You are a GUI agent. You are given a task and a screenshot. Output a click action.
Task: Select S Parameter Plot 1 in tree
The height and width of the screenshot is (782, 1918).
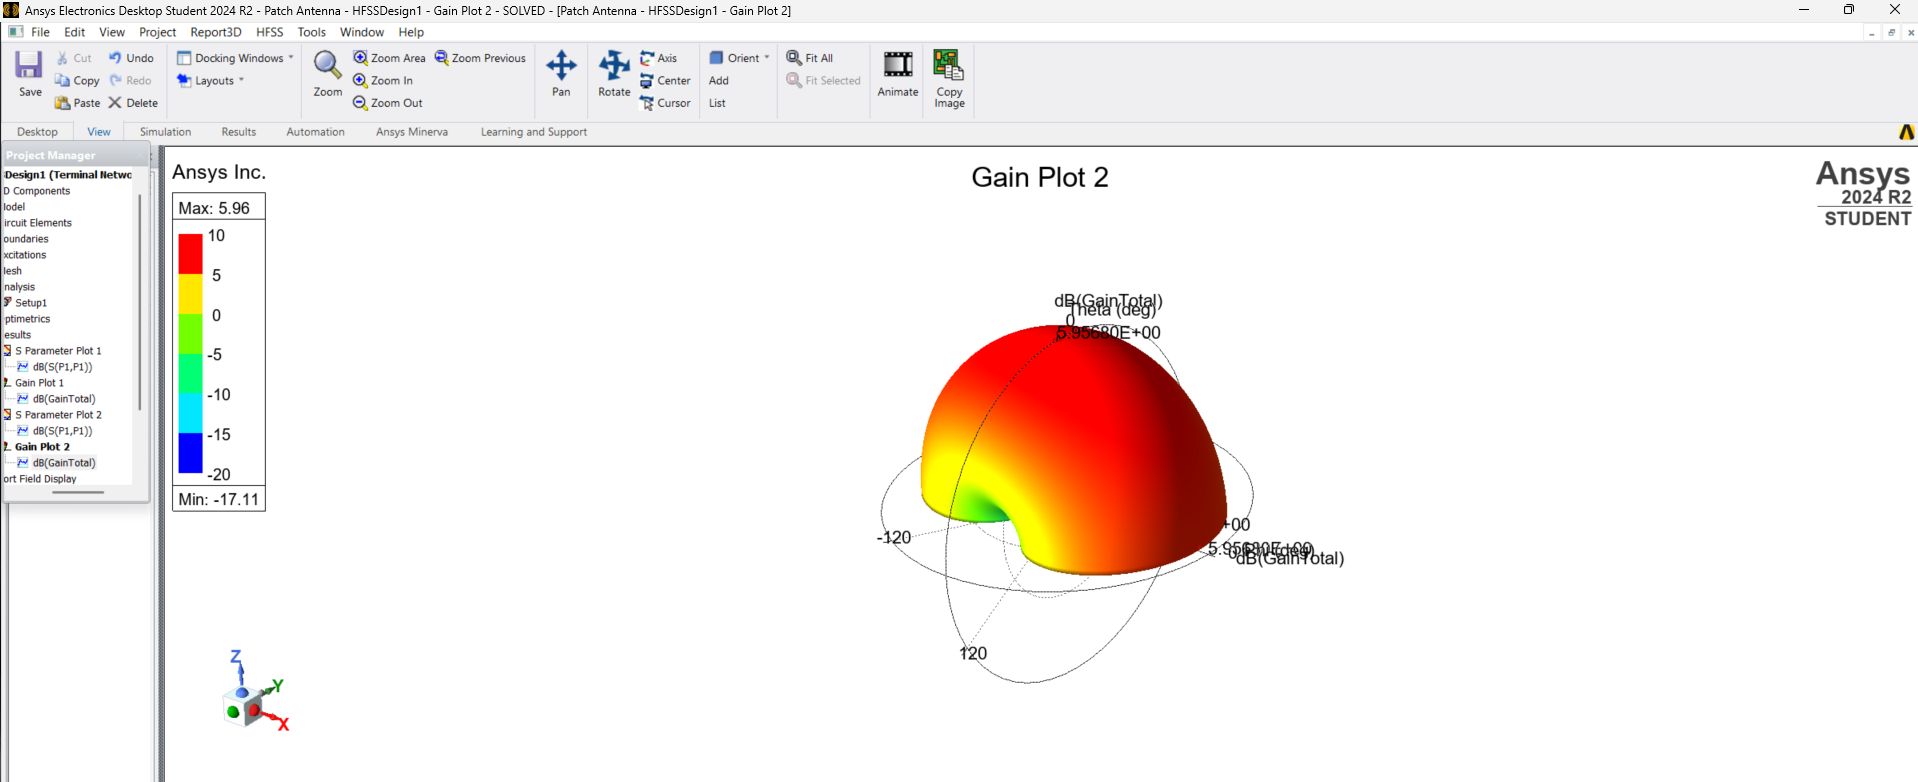click(x=58, y=351)
